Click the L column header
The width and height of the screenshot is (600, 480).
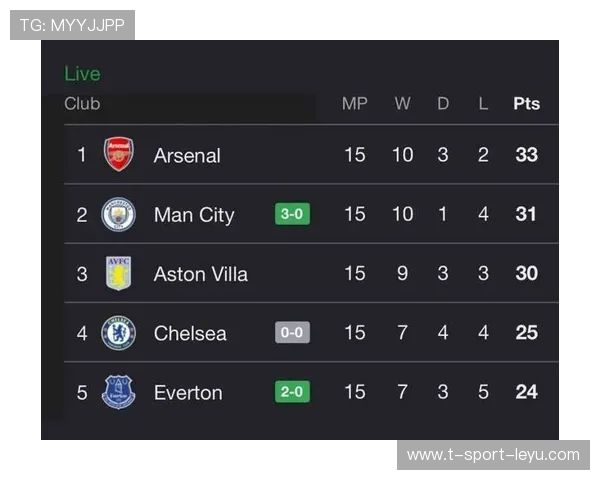tap(483, 104)
